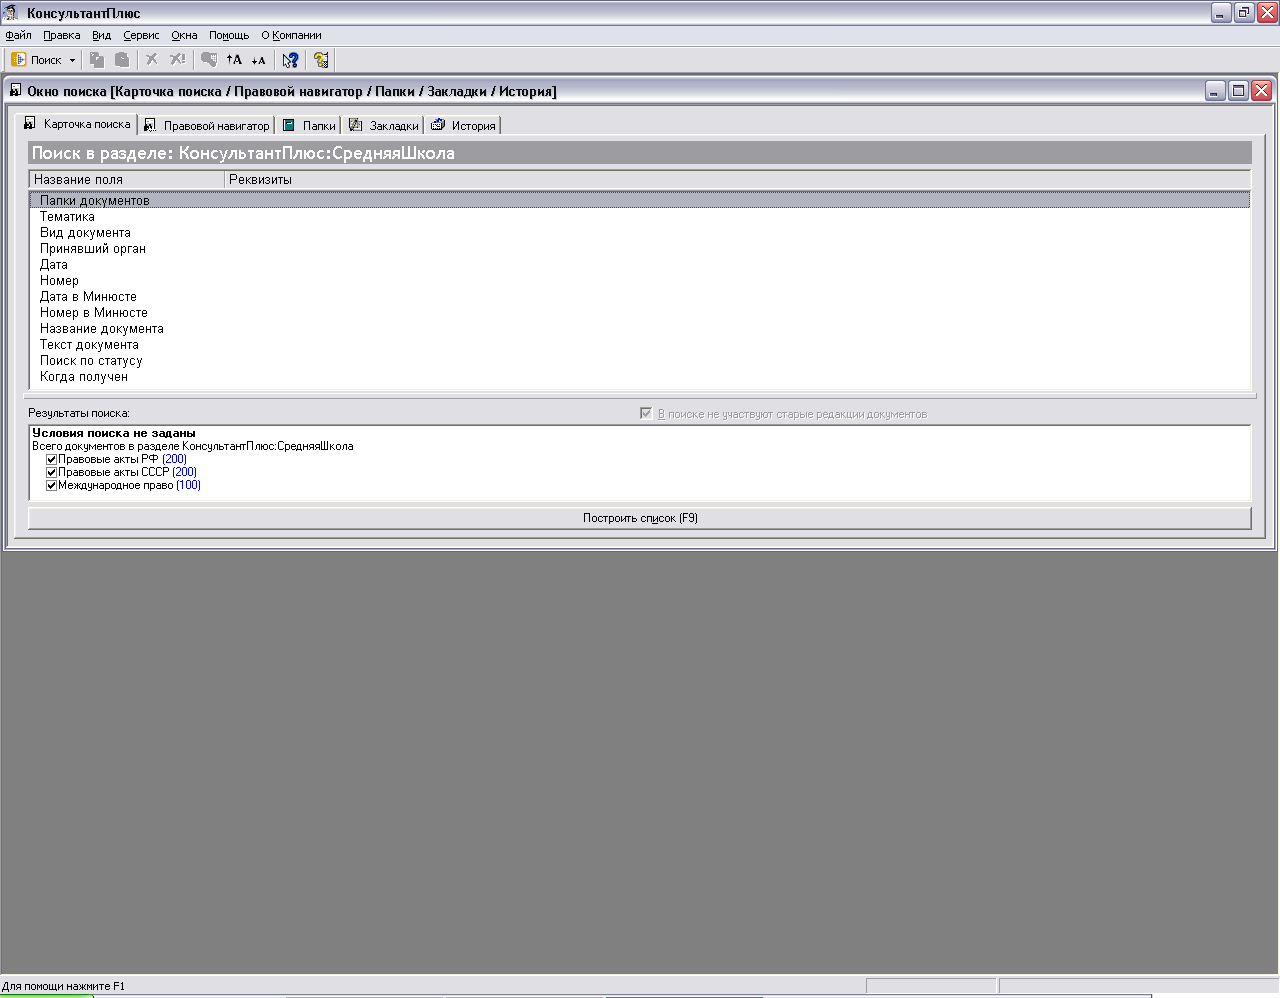The image size is (1280, 998).
Task: Select the Название документа field row
Action: point(640,328)
